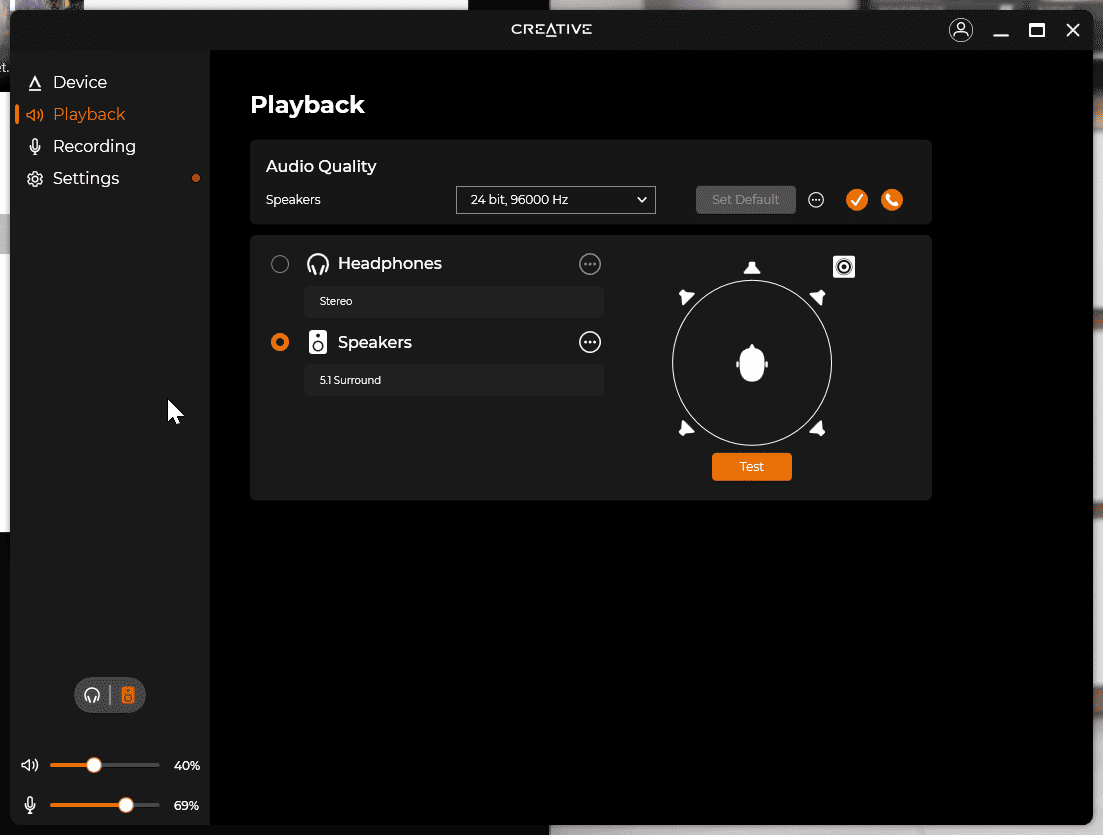This screenshot has height=835, width=1103.
Task: Select the Headphones radio button
Action: [x=280, y=264]
